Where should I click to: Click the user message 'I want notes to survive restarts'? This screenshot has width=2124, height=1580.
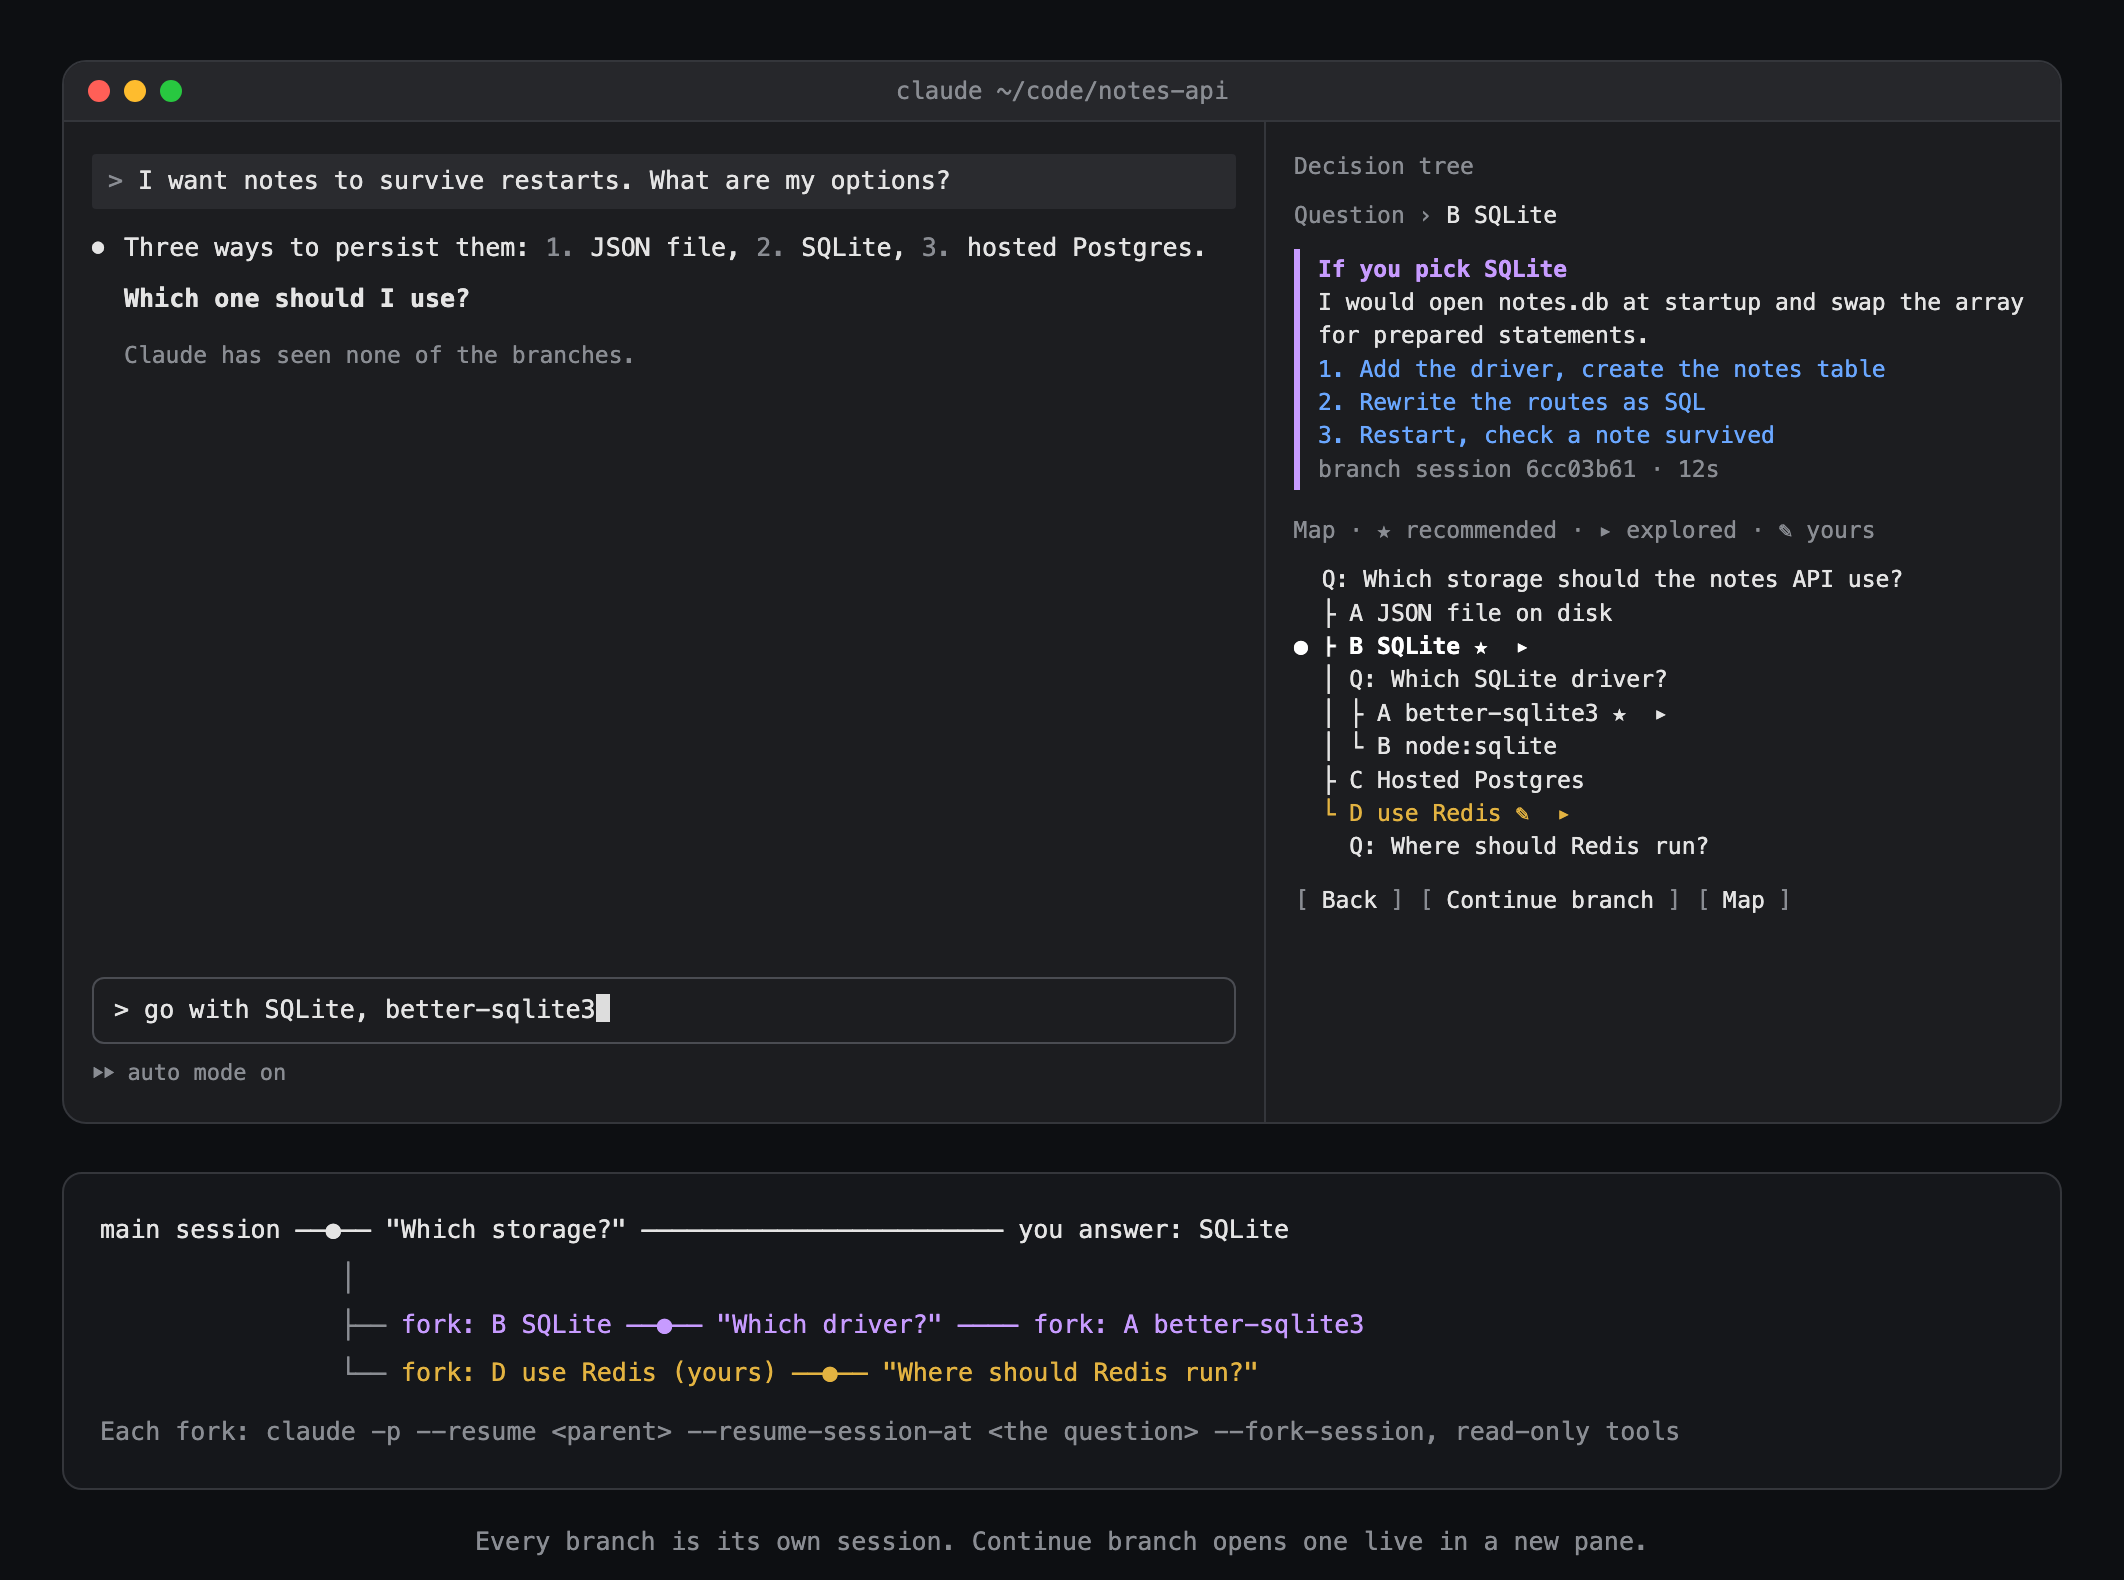click(663, 181)
